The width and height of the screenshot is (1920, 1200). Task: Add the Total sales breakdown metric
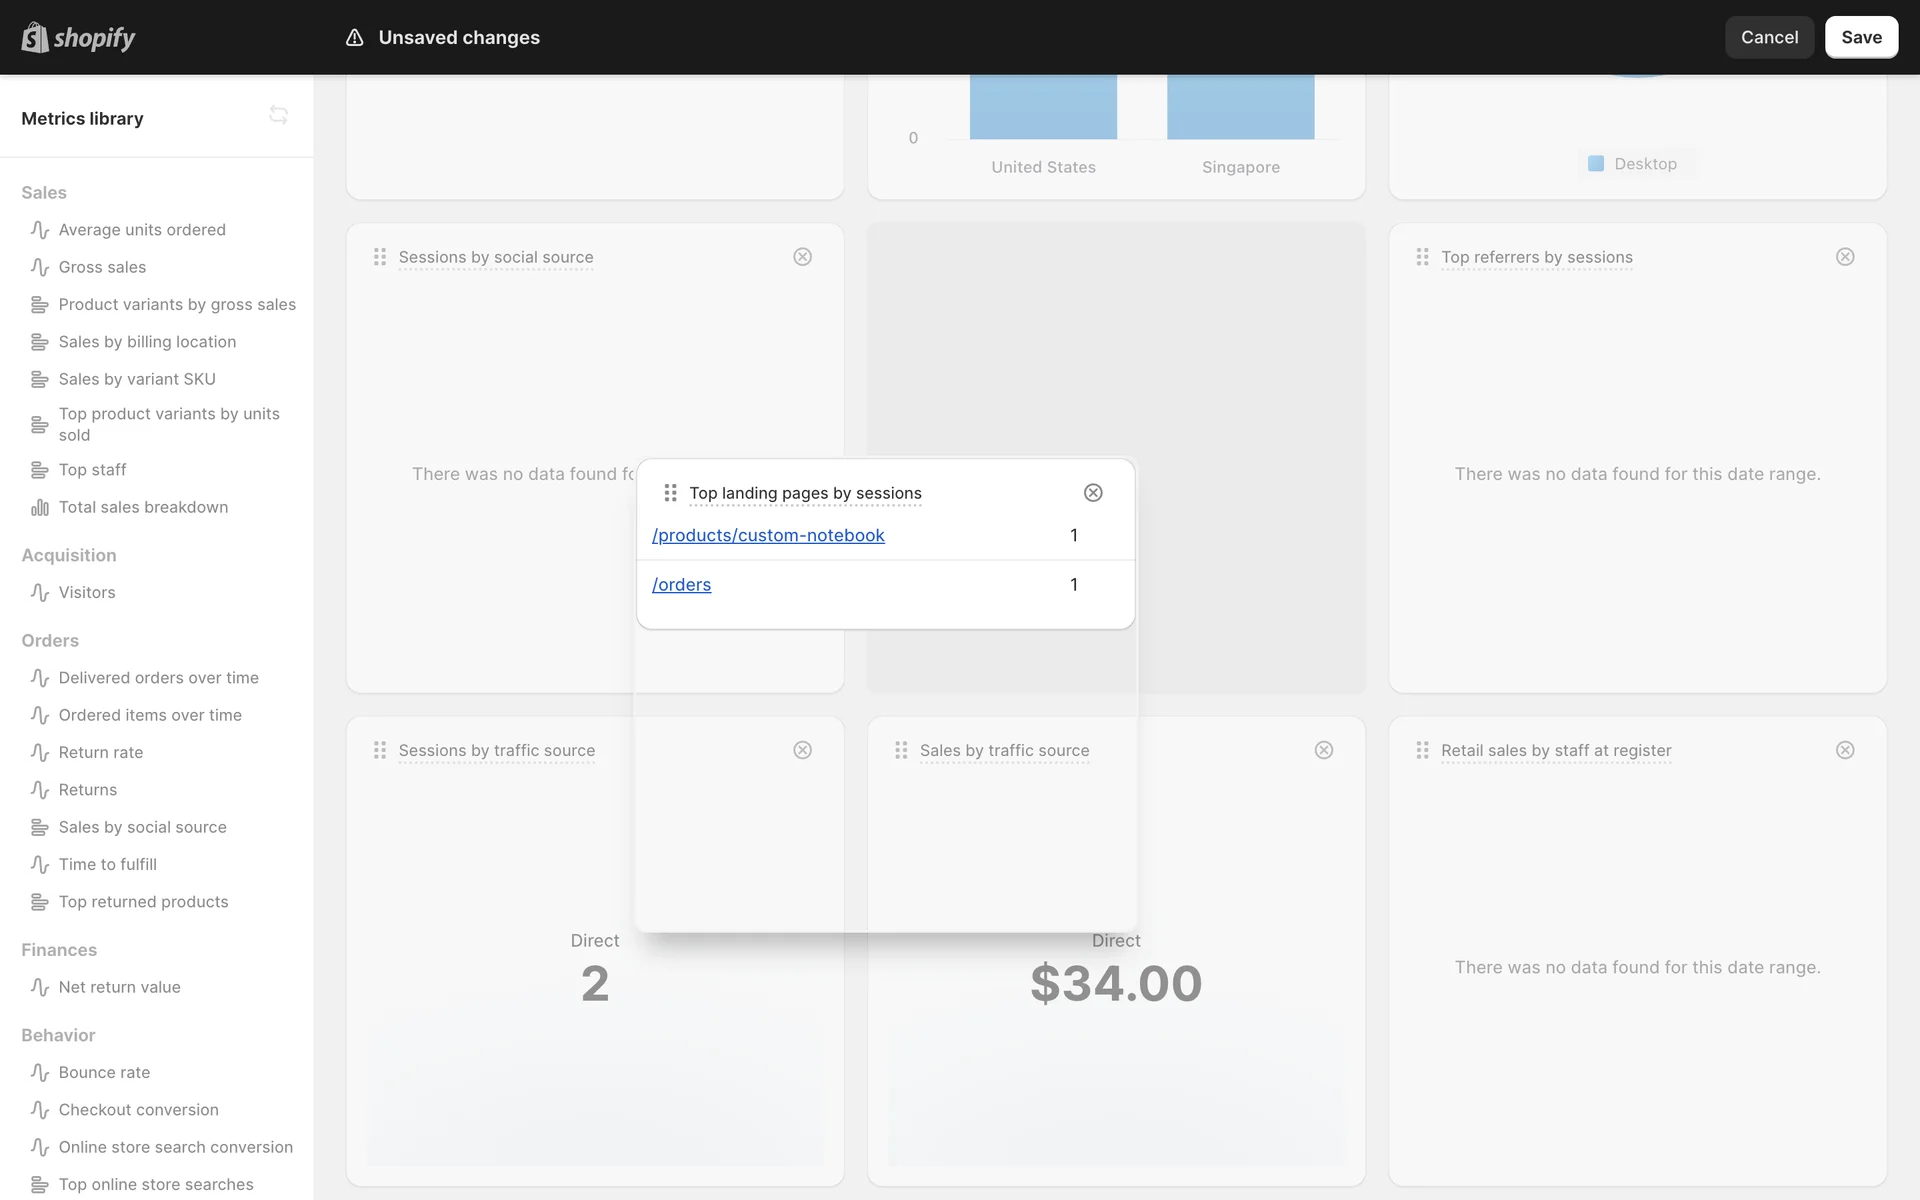click(143, 507)
